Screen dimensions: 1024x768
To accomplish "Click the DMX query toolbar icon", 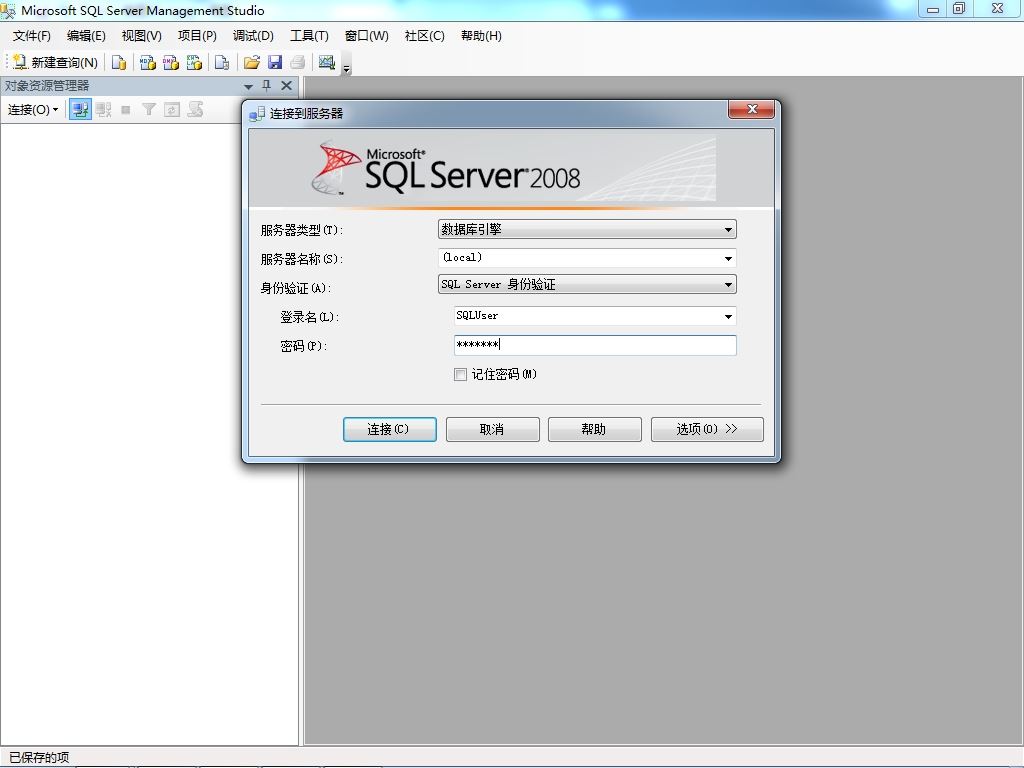I will (x=170, y=62).
